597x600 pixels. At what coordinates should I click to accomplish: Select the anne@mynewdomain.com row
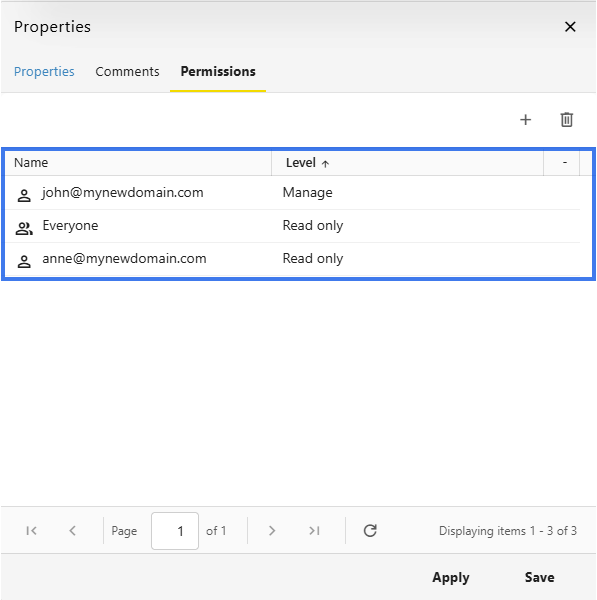(x=293, y=259)
